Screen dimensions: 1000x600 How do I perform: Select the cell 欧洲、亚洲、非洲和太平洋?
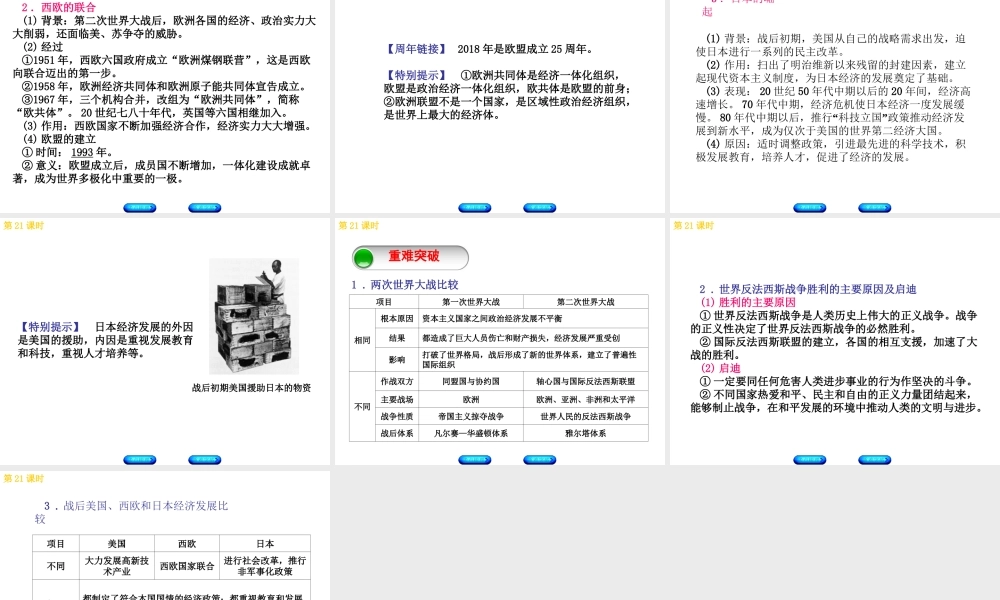(x=585, y=399)
